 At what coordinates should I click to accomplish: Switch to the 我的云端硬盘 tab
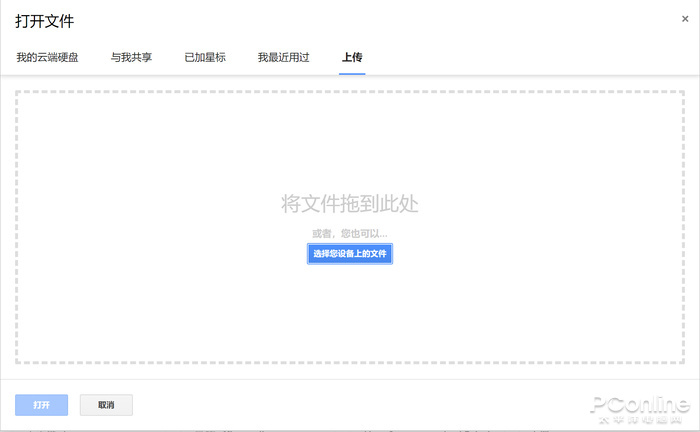pos(47,57)
